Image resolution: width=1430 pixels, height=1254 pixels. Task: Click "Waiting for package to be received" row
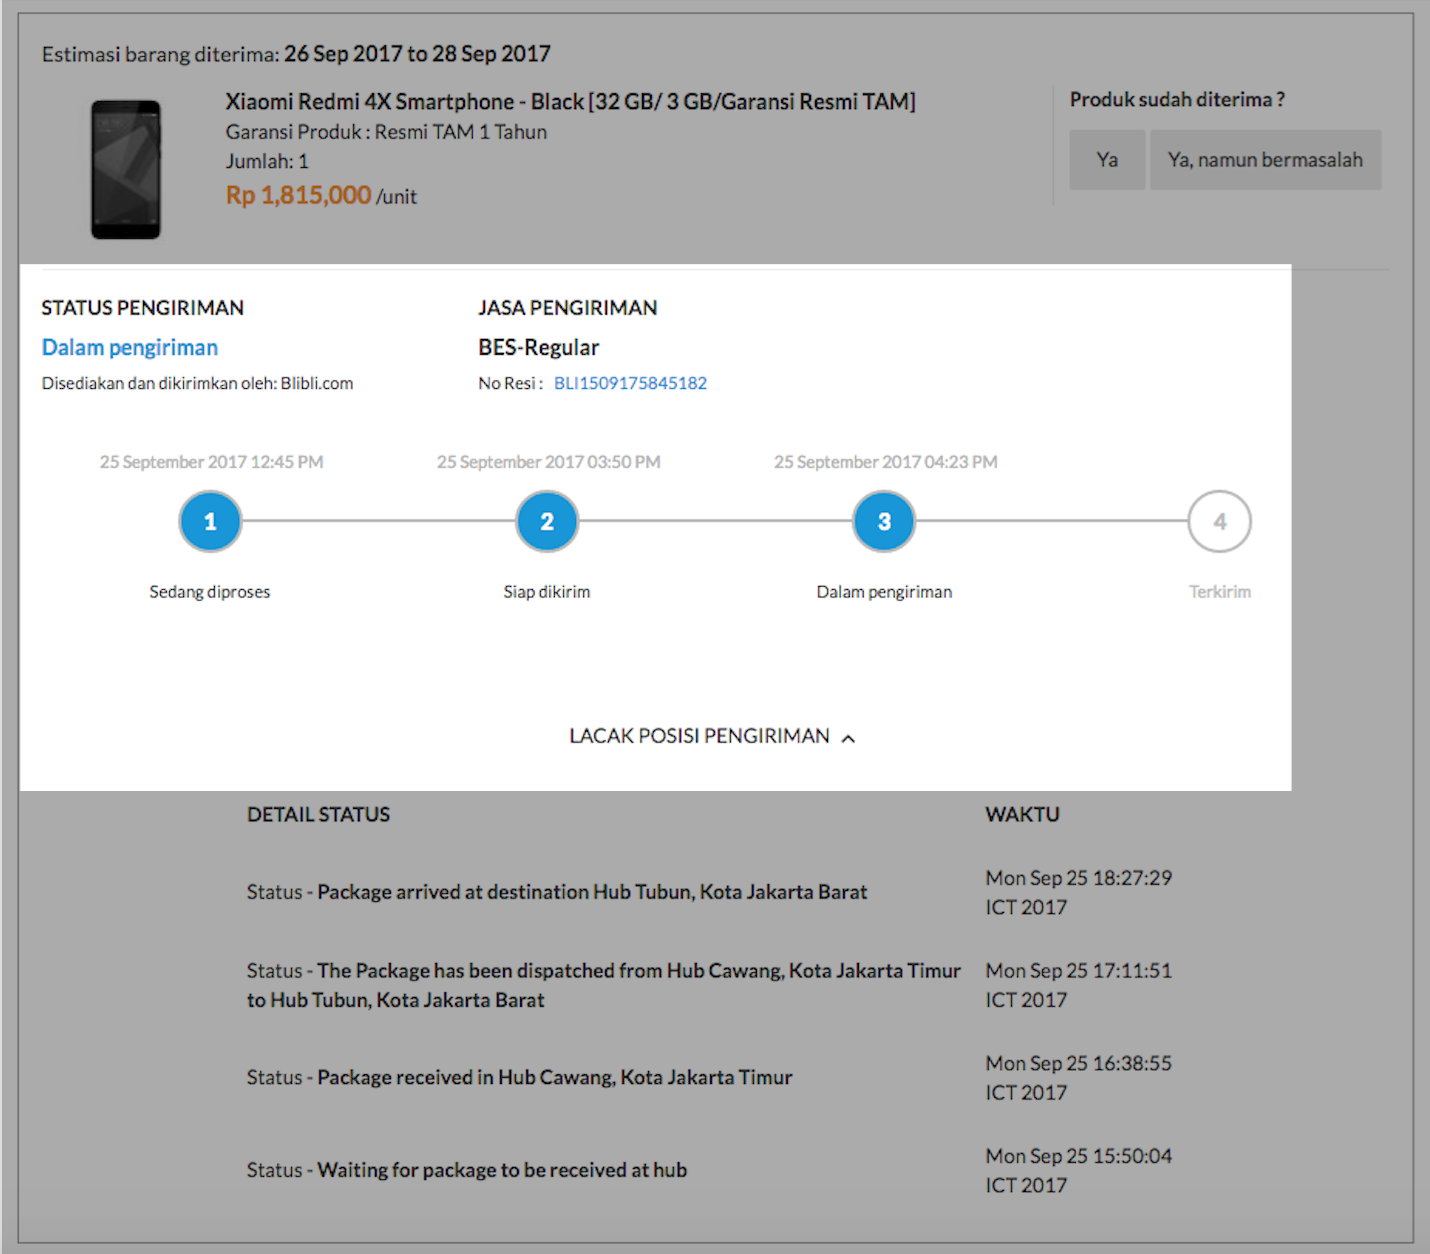click(x=467, y=1170)
